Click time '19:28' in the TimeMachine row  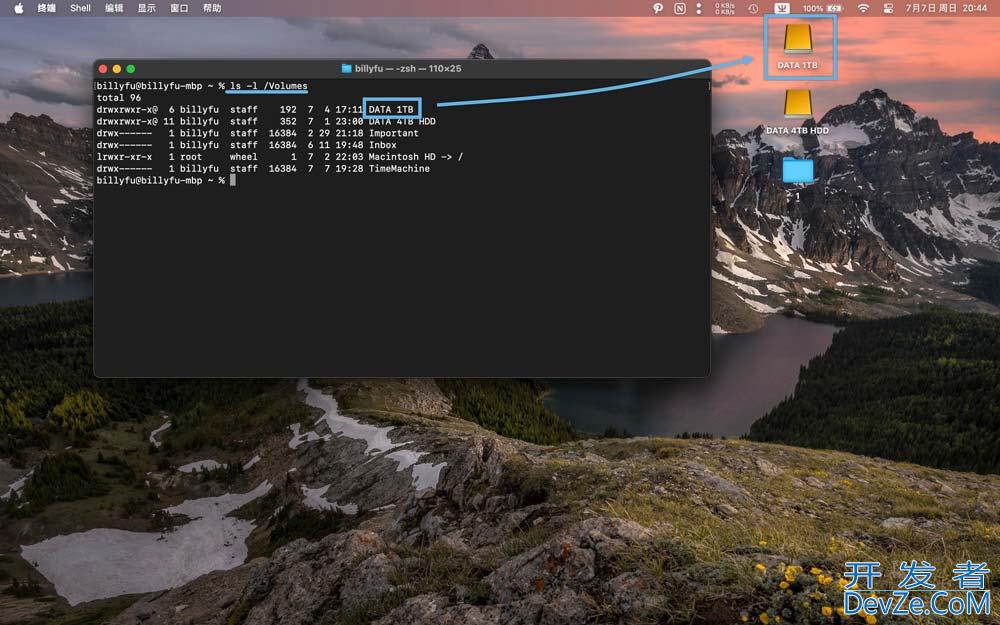click(x=349, y=168)
